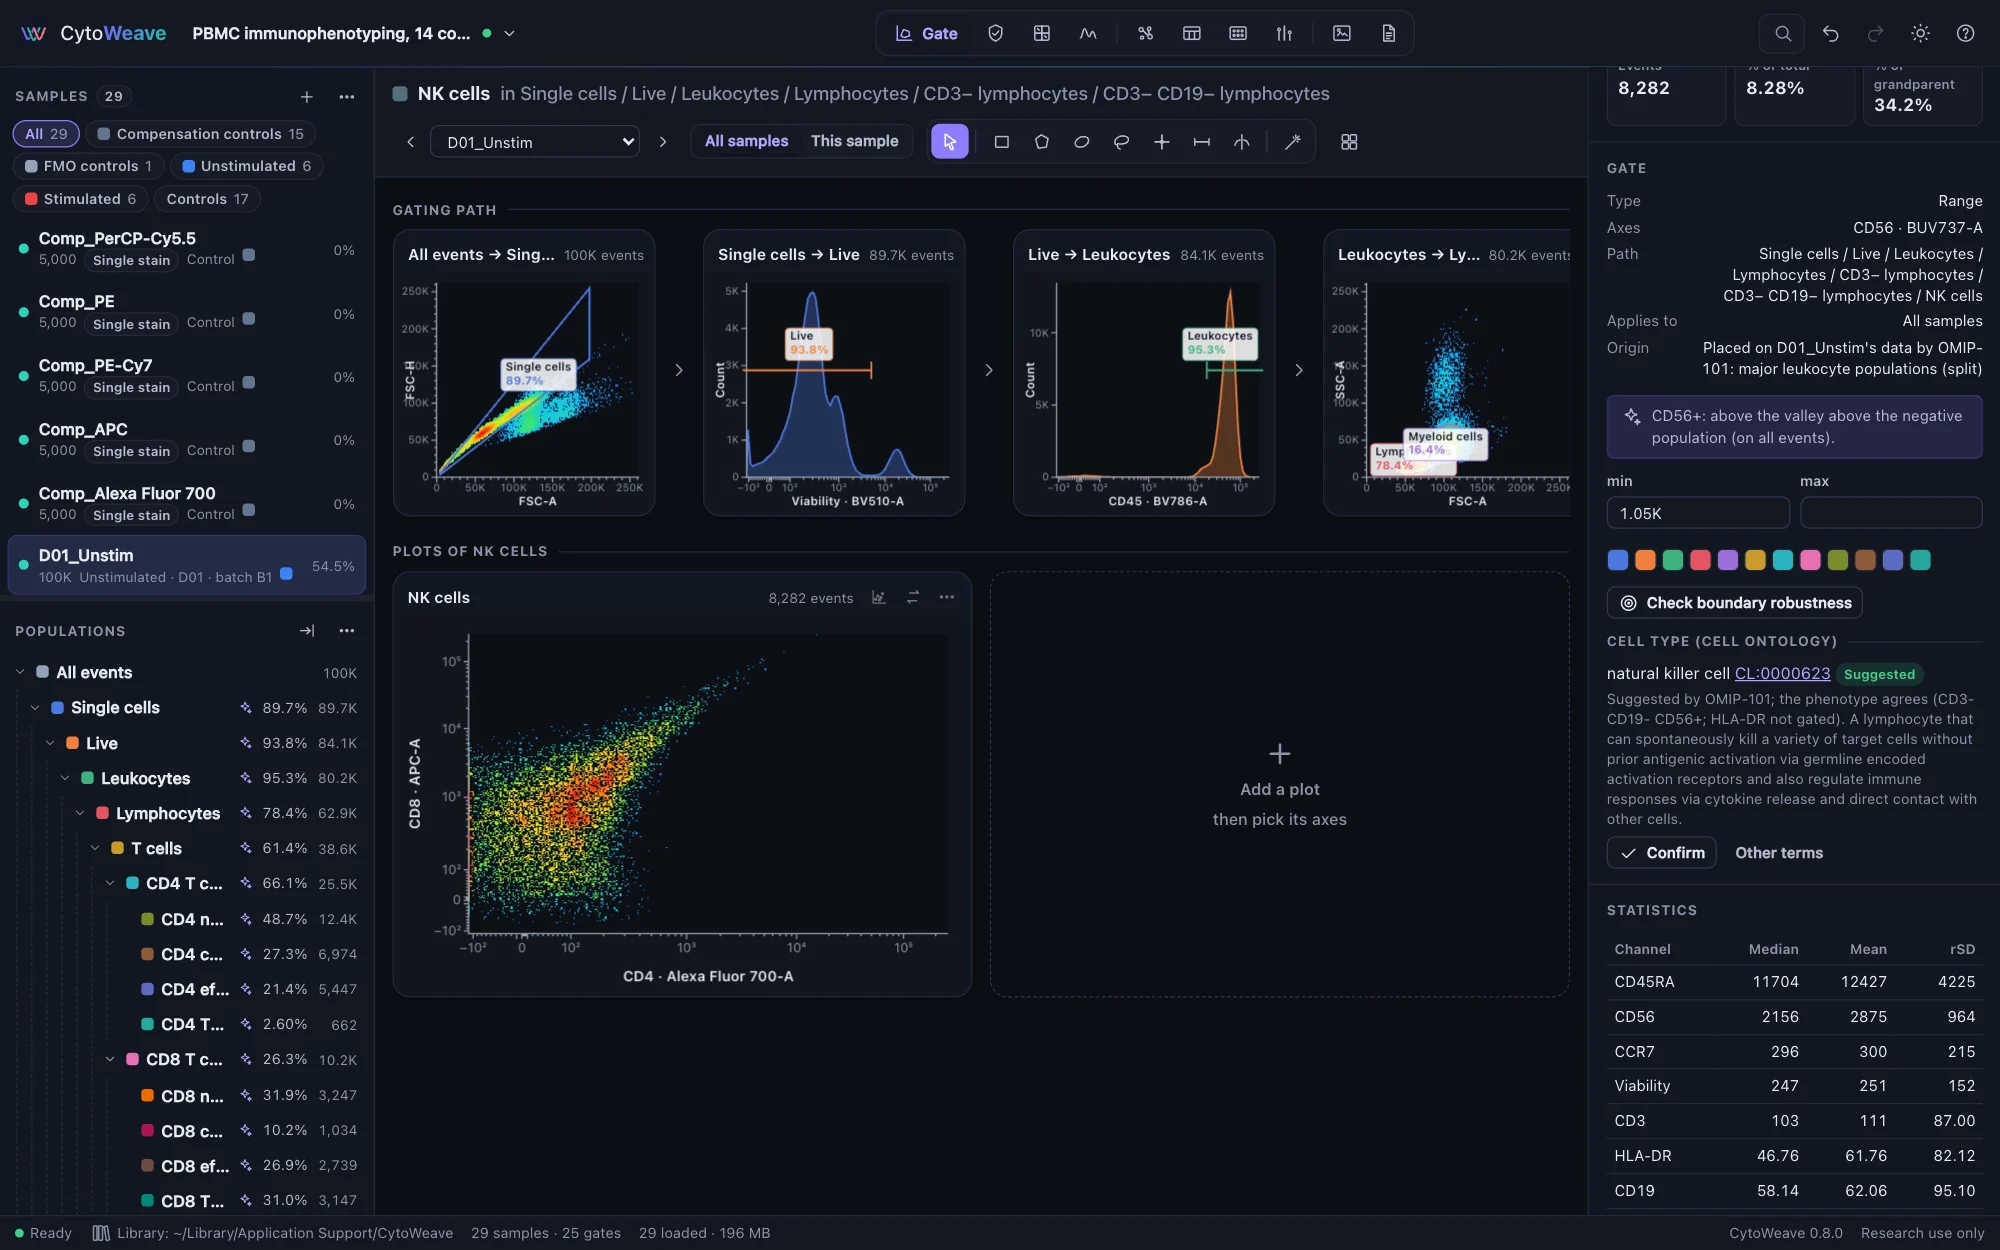Collapse the Lymphocytes tree node
Viewport: 2000px width, 1250px height.
tap(80, 813)
